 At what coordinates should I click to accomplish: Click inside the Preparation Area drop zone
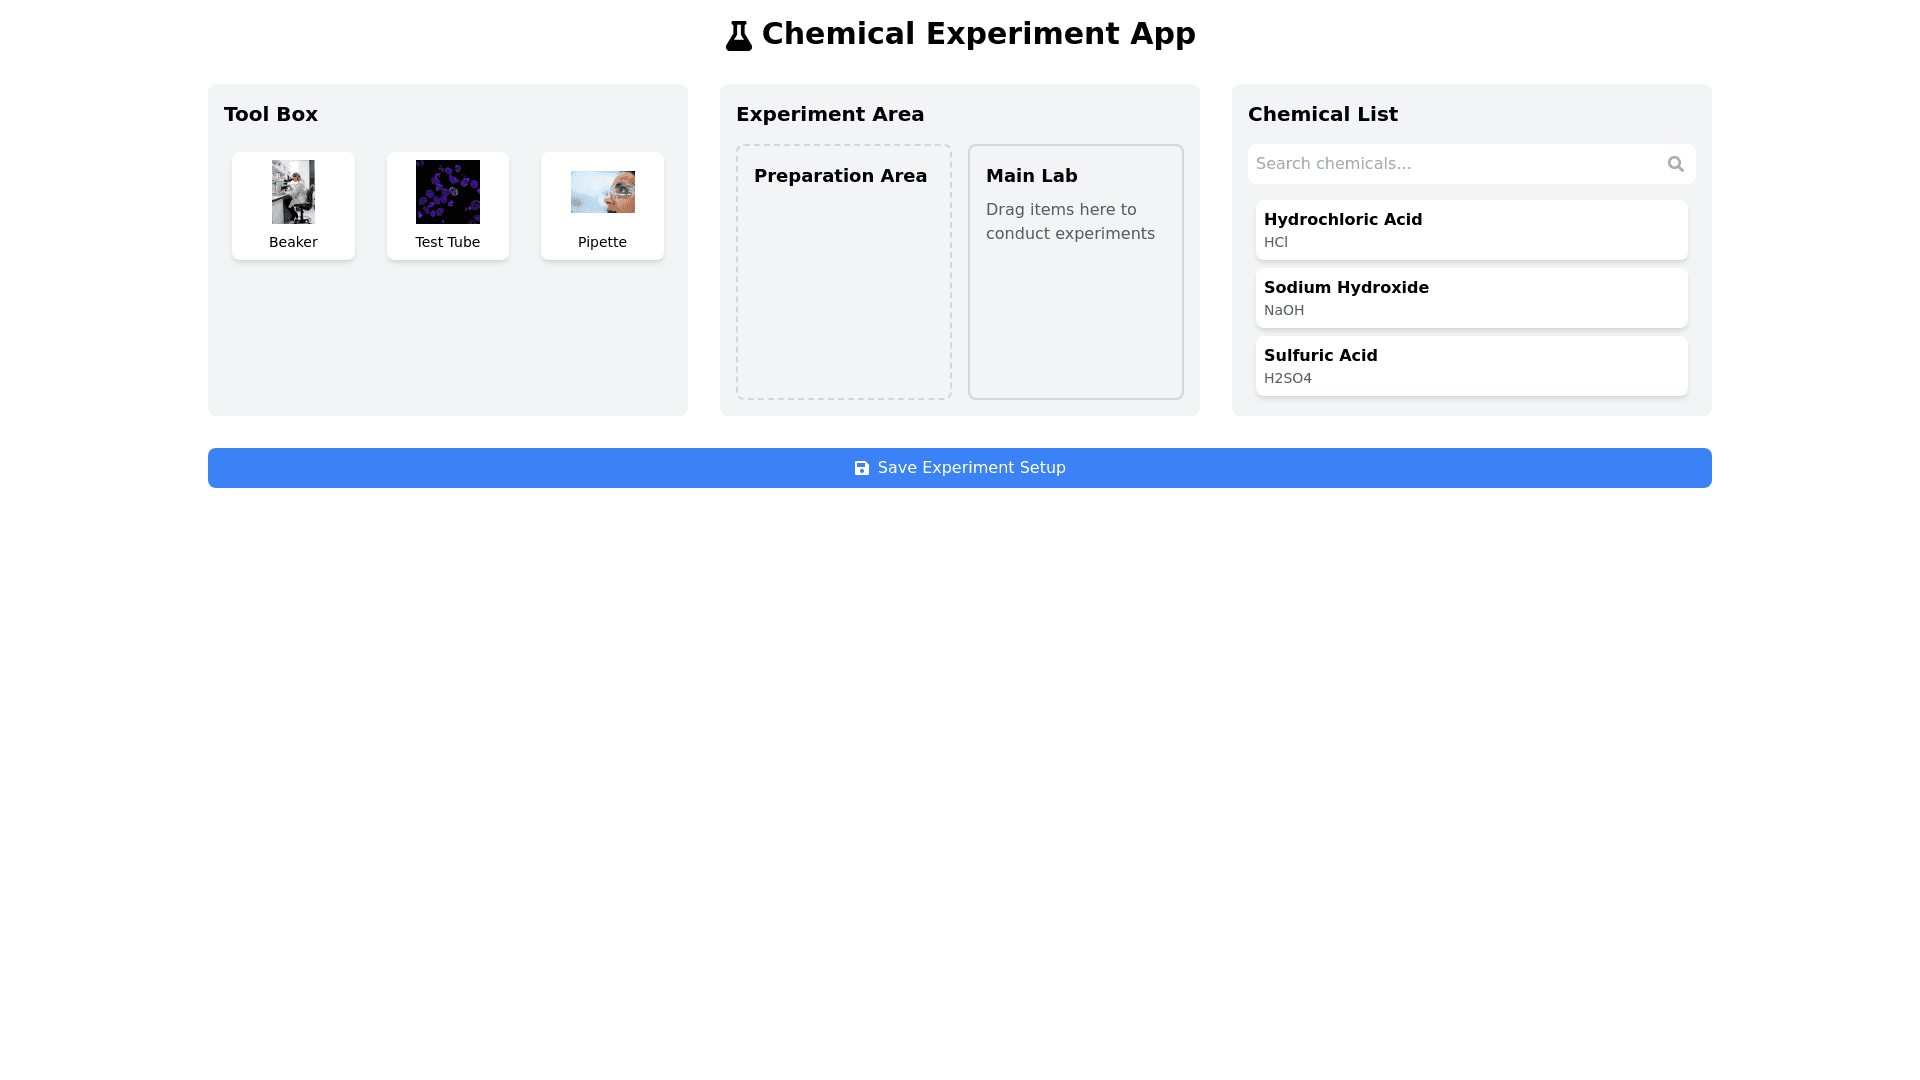pyautogui.click(x=843, y=300)
